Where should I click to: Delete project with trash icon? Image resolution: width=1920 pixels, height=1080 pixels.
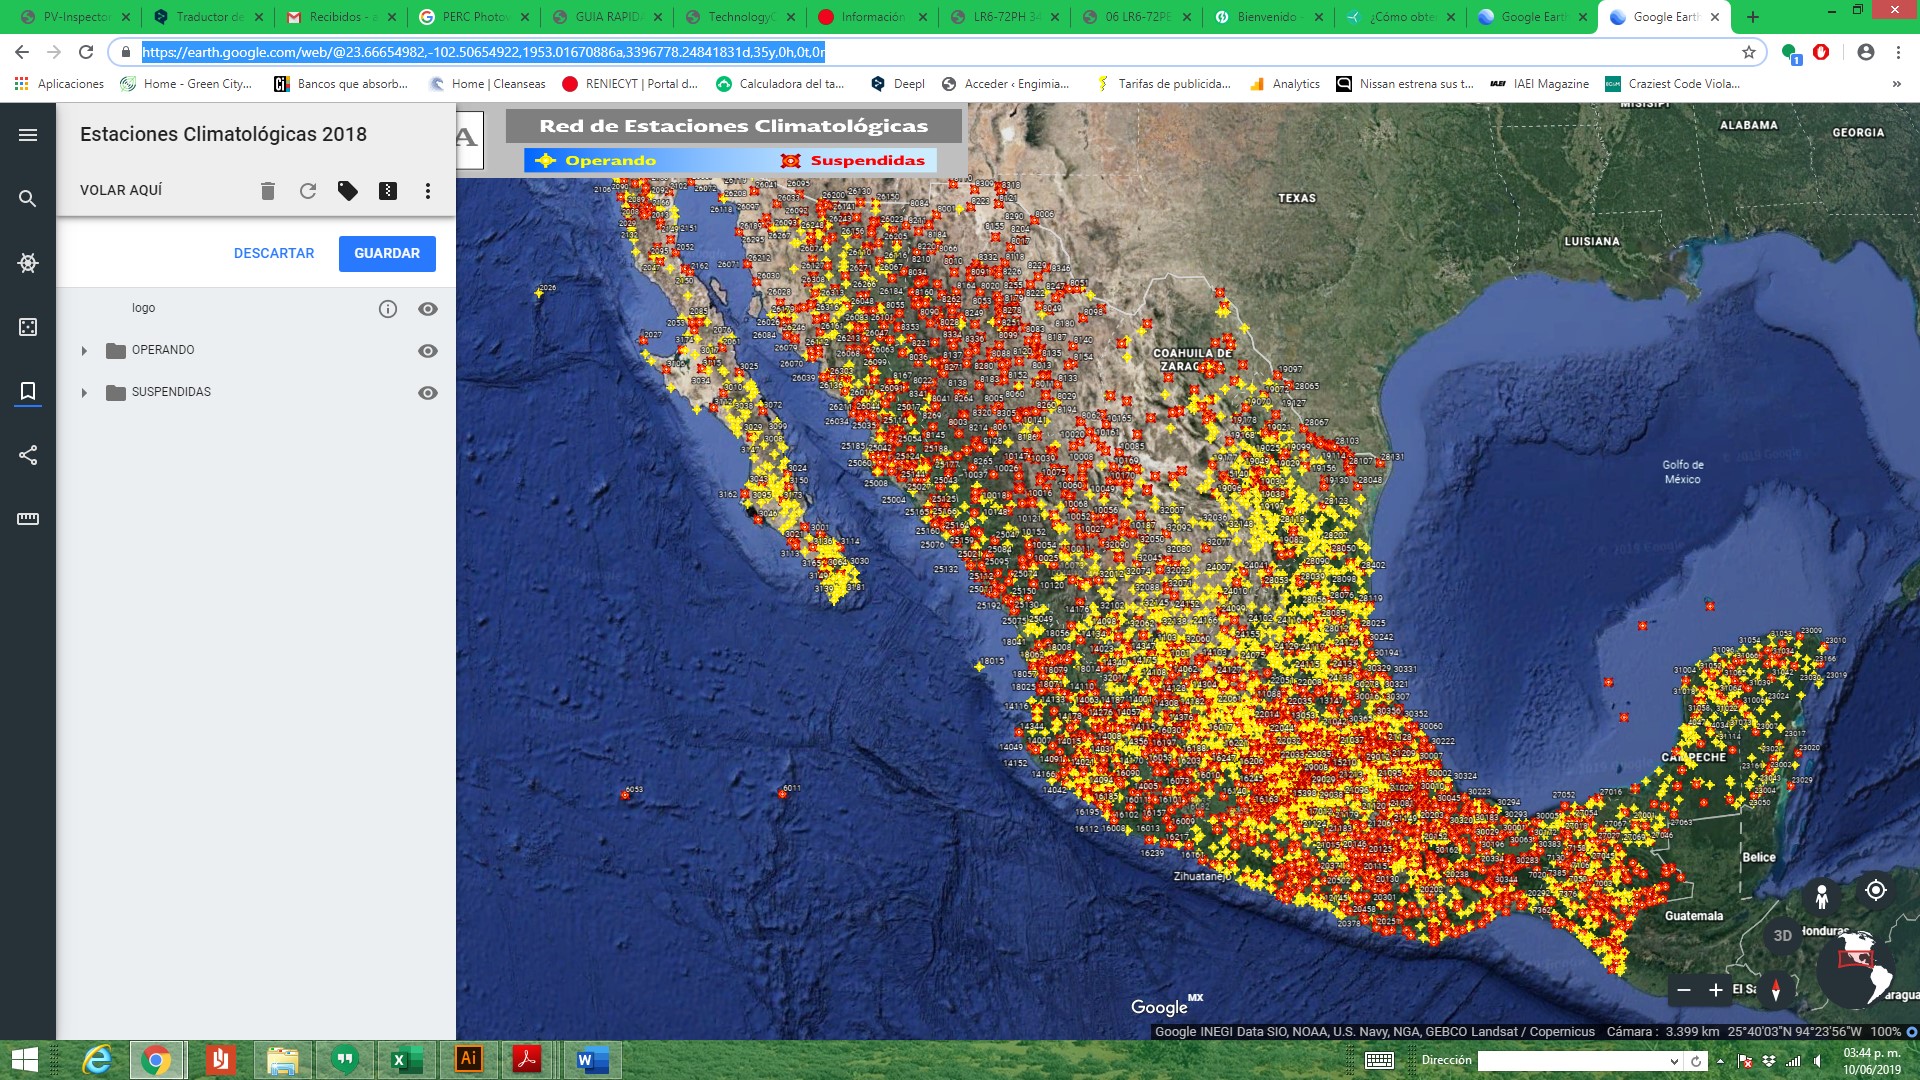268,191
